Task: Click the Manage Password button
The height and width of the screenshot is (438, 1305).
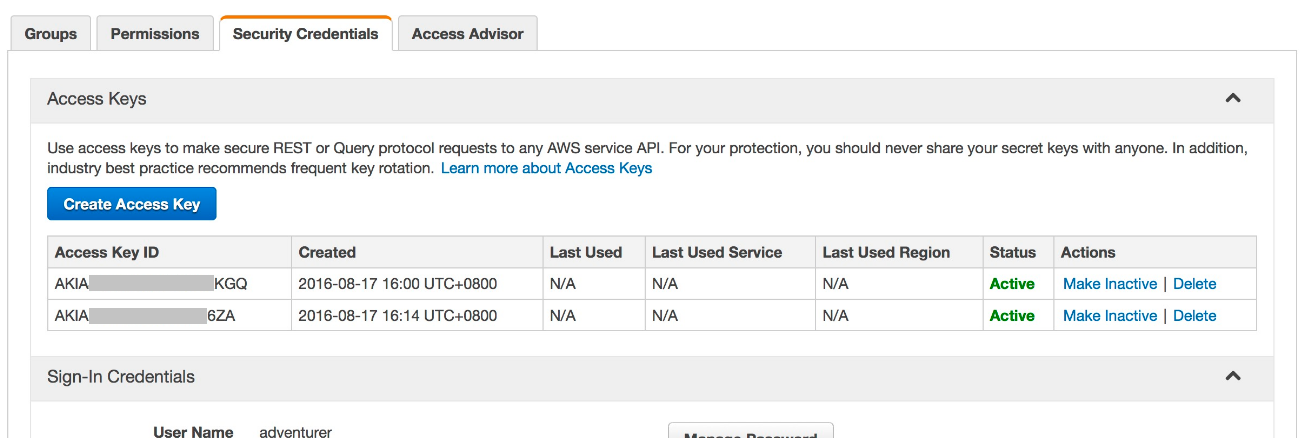Action: click(750, 432)
